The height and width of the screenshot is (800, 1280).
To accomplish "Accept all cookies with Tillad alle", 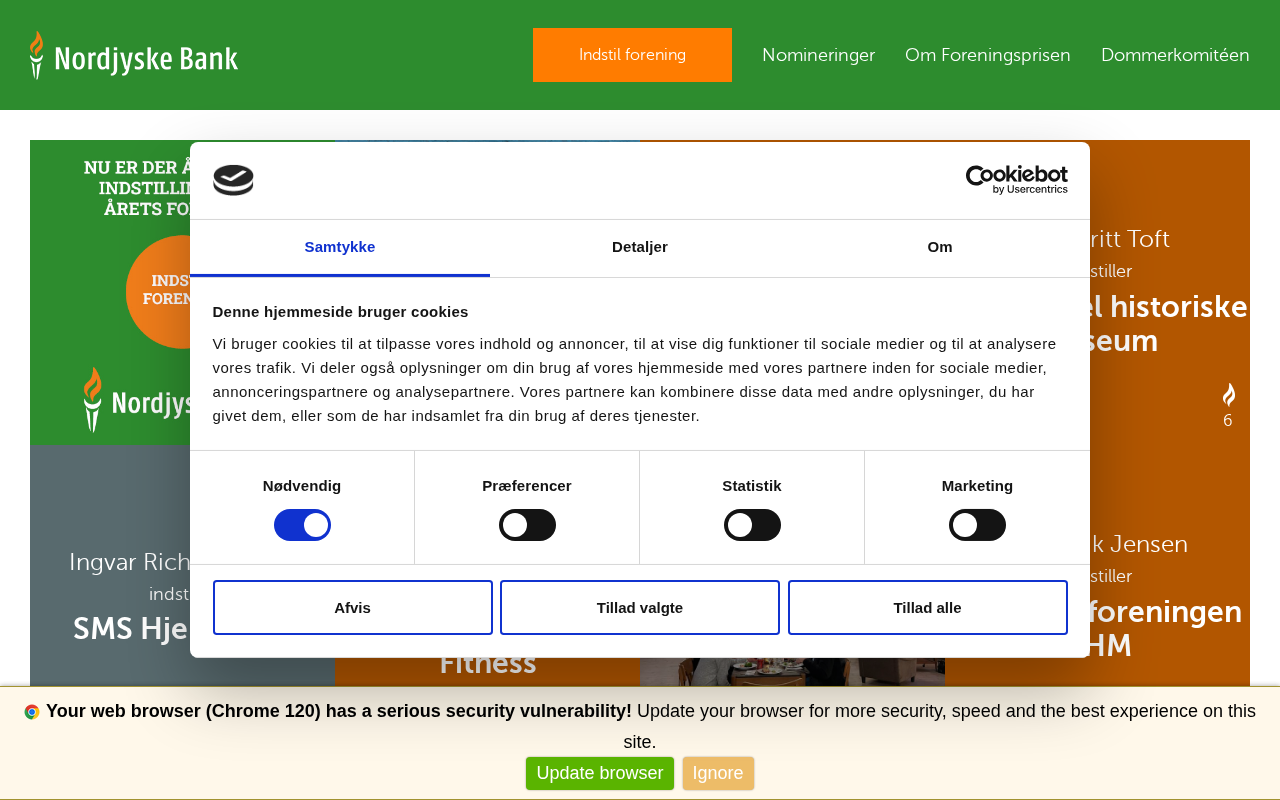I will pos(928,607).
